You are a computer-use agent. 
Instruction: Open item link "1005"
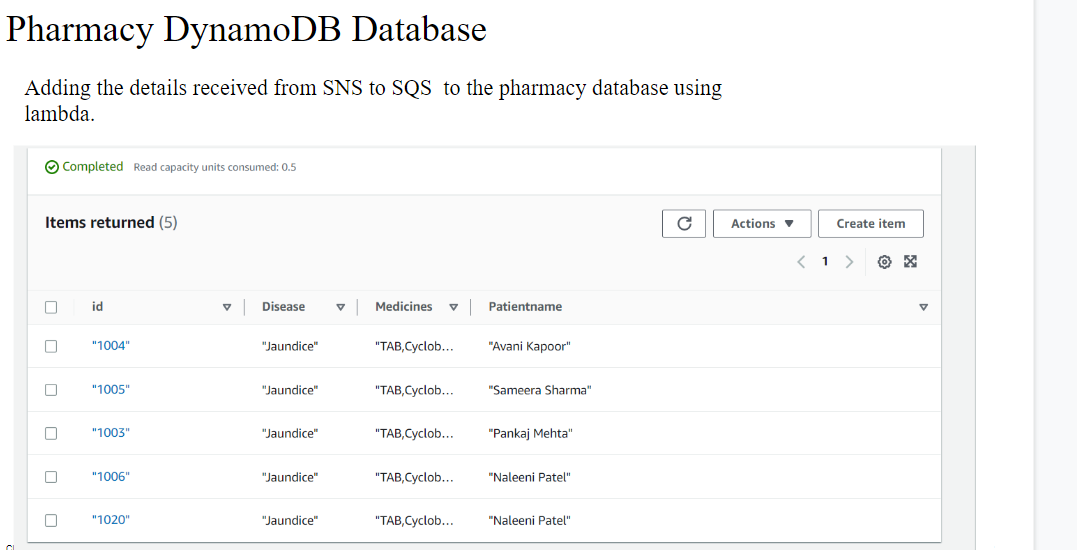(111, 389)
